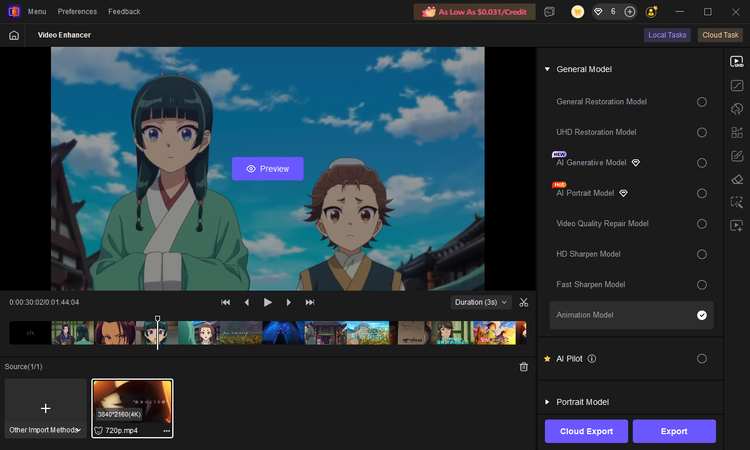Open the UHD video enhancer sidebar tool

tap(737, 62)
